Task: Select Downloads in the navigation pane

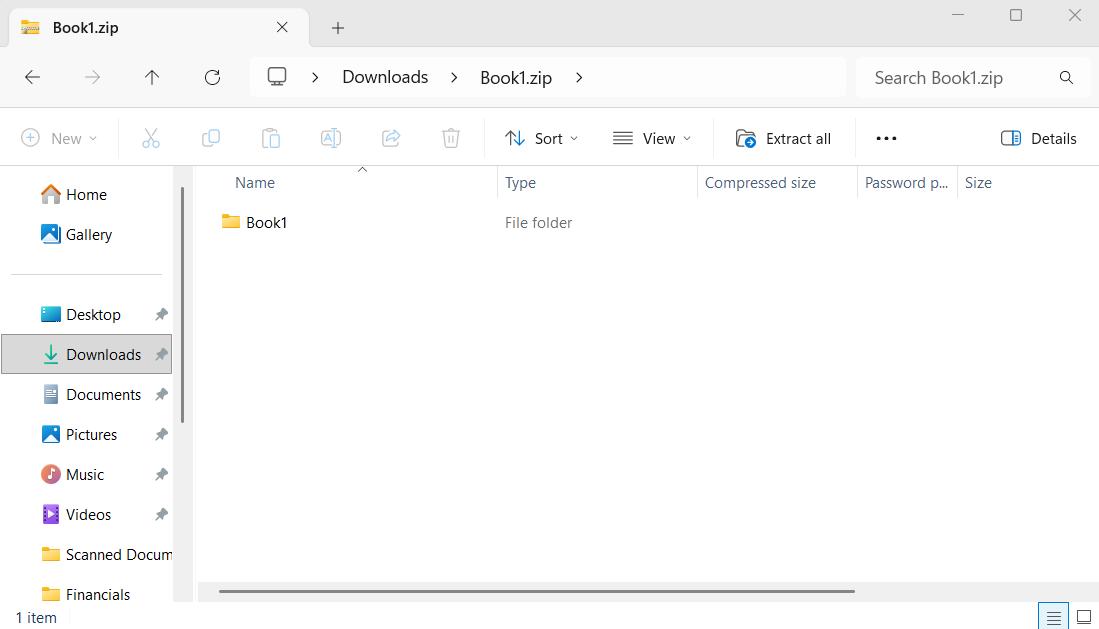Action: (87, 354)
